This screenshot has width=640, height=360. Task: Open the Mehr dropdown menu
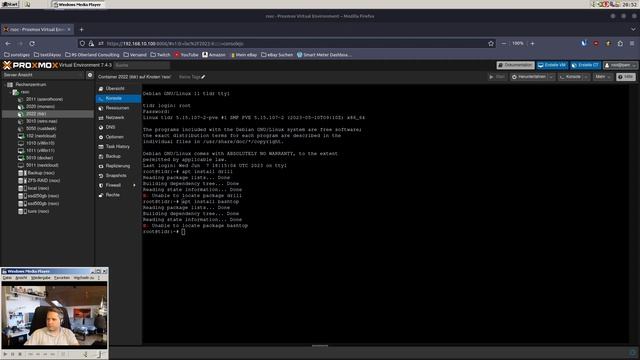tap(602, 77)
